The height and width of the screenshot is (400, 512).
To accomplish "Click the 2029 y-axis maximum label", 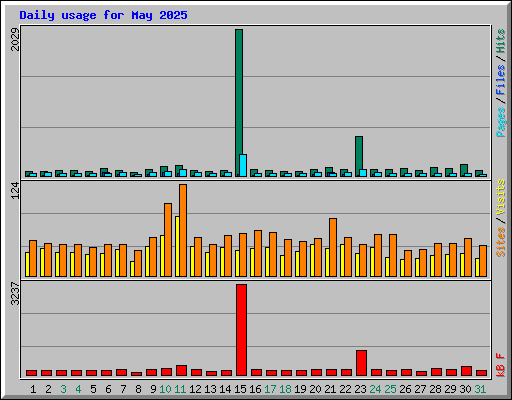I will (15, 40).
